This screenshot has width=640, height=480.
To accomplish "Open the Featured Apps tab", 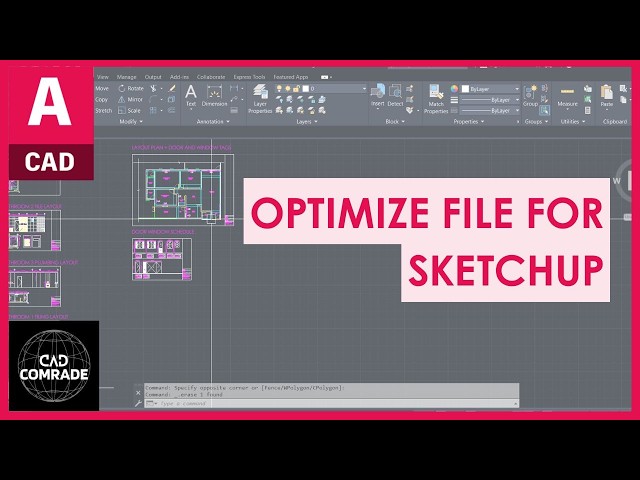I will pyautogui.click(x=291, y=77).
